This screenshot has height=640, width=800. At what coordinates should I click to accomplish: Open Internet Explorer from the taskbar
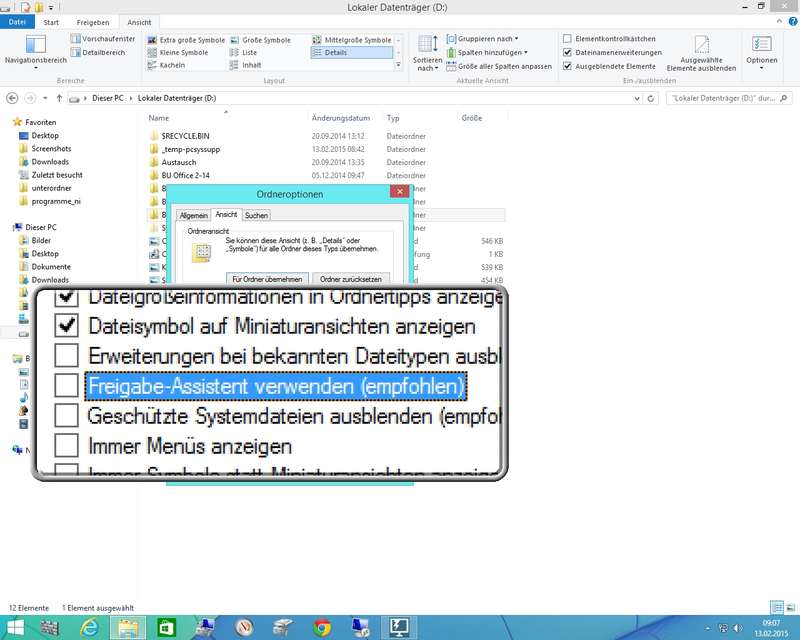coord(89,627)
